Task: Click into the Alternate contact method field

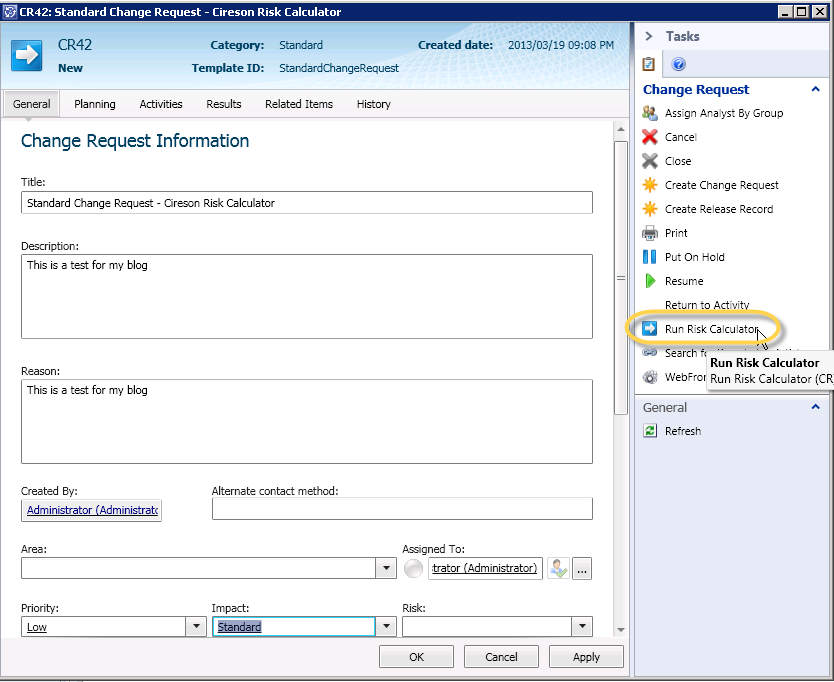Action: (402, 510)
